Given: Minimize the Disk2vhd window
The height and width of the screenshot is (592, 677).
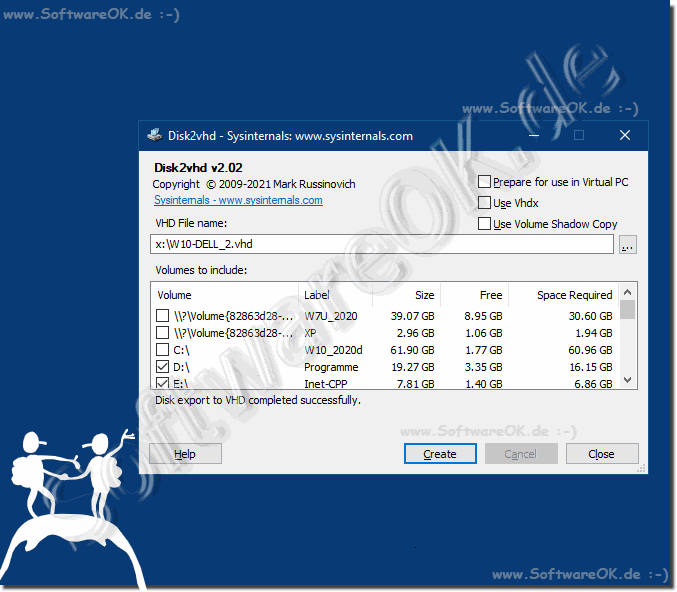Looking at the screenshot, I should pyautogui.click(x=534, y=136).
